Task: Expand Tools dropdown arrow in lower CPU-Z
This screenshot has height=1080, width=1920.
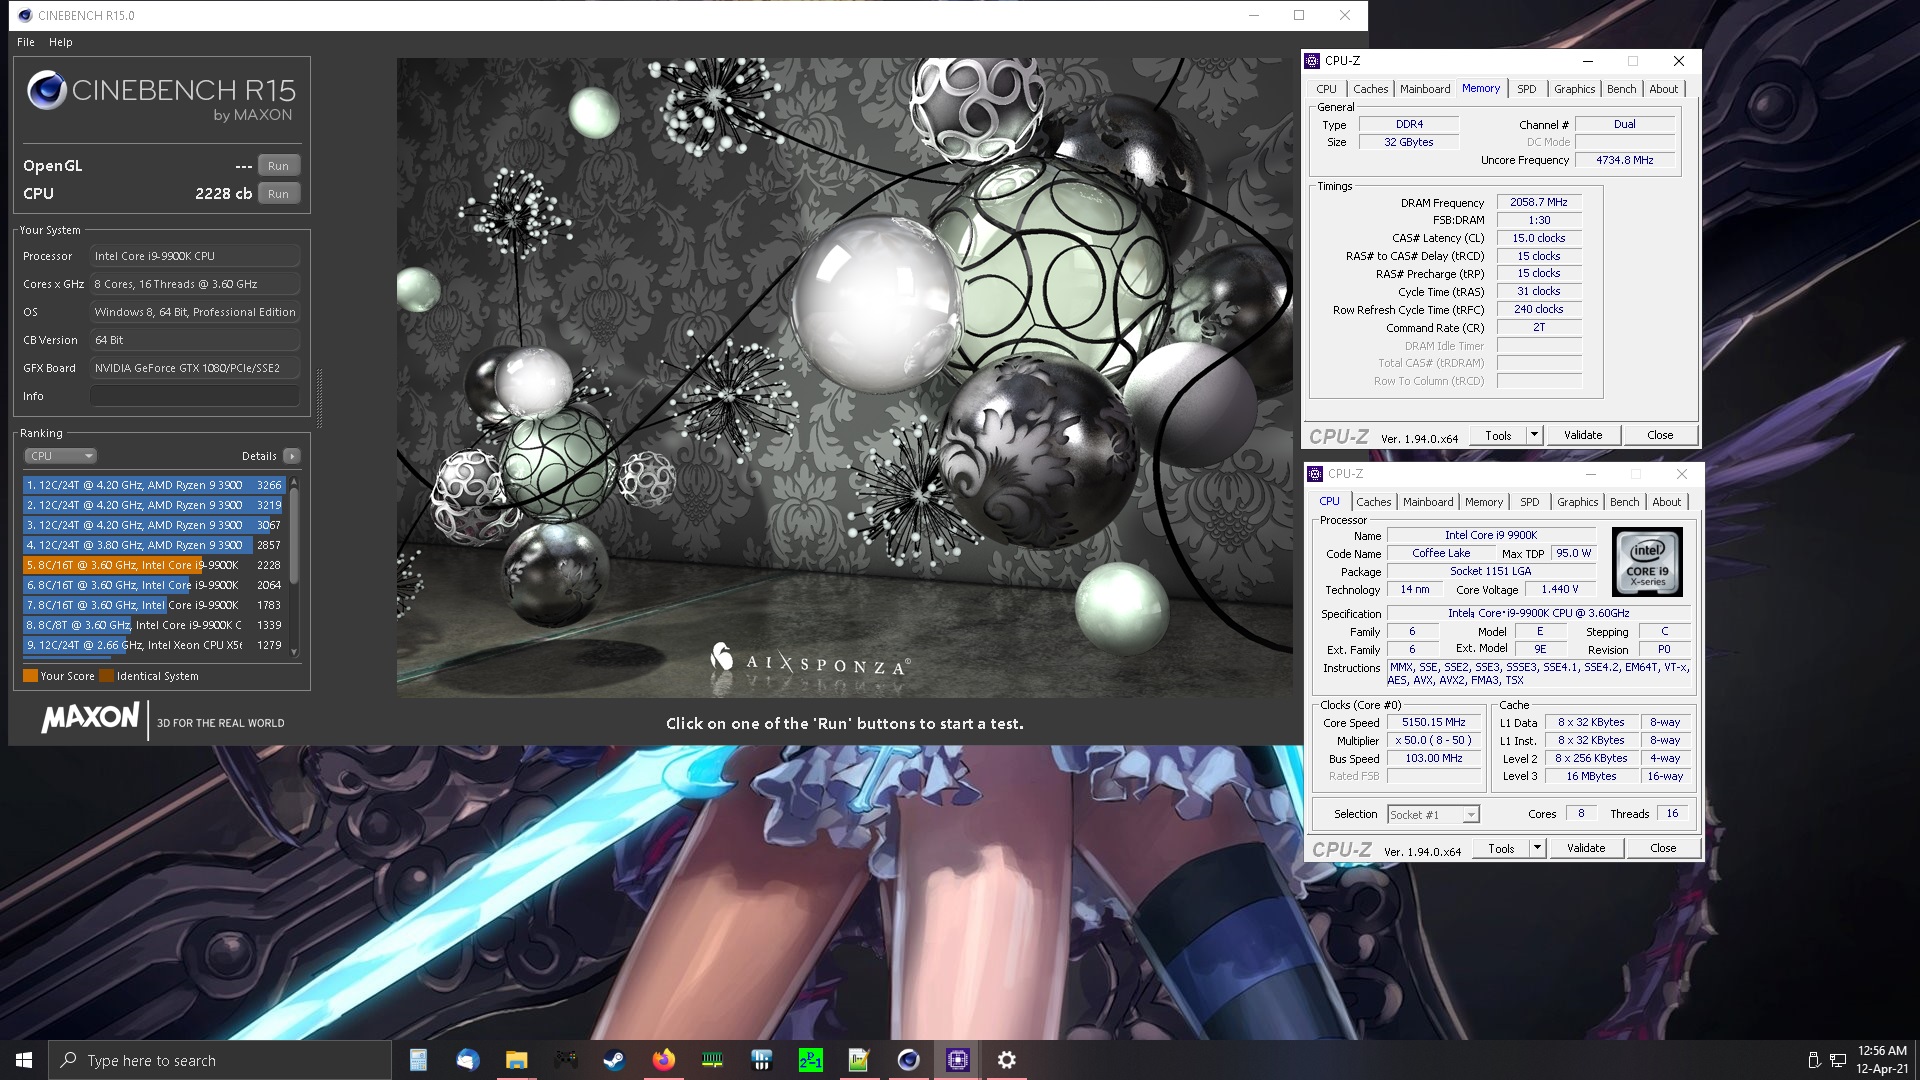Action: click(x=1537, y=848)
